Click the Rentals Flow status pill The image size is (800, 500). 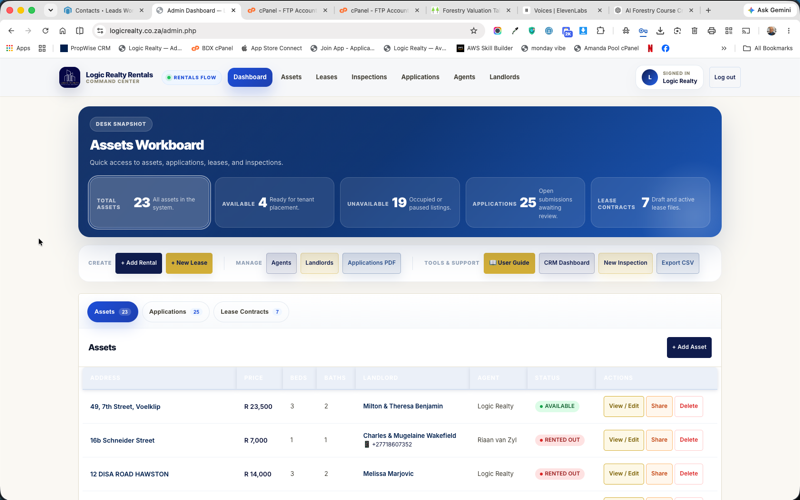(192, 78)
